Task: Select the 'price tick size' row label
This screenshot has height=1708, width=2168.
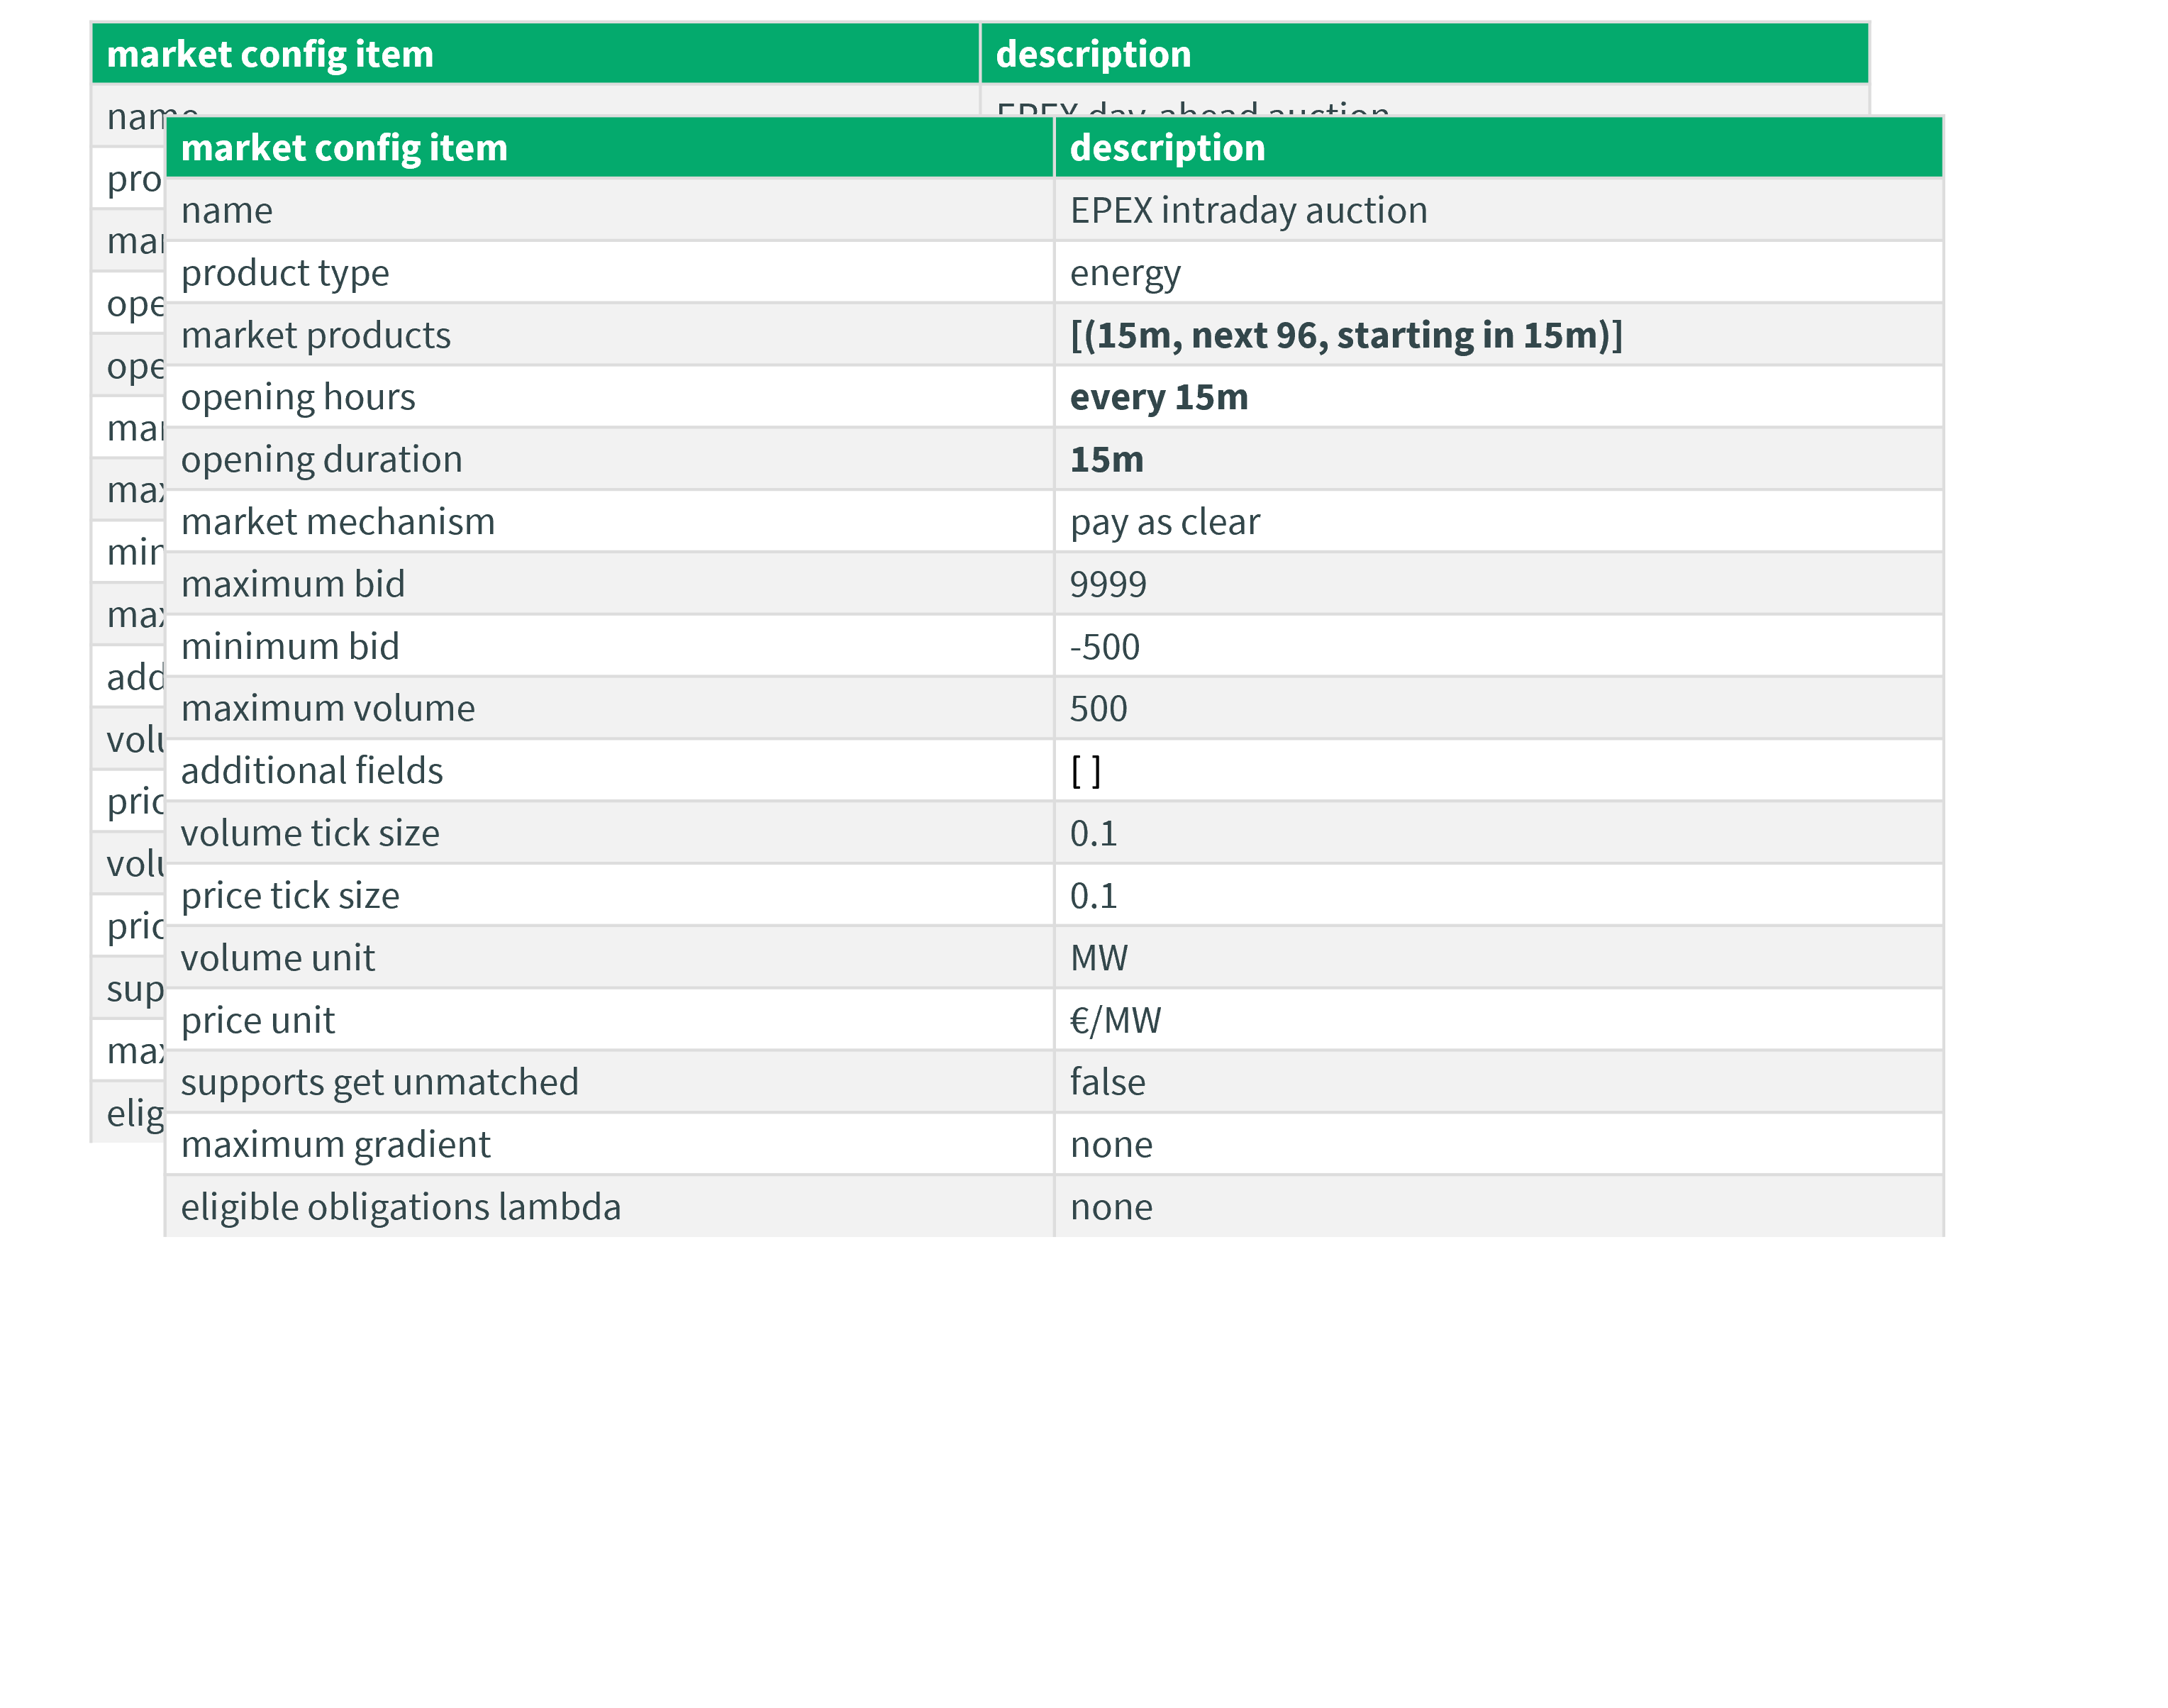Action: (x=290, y=896)
